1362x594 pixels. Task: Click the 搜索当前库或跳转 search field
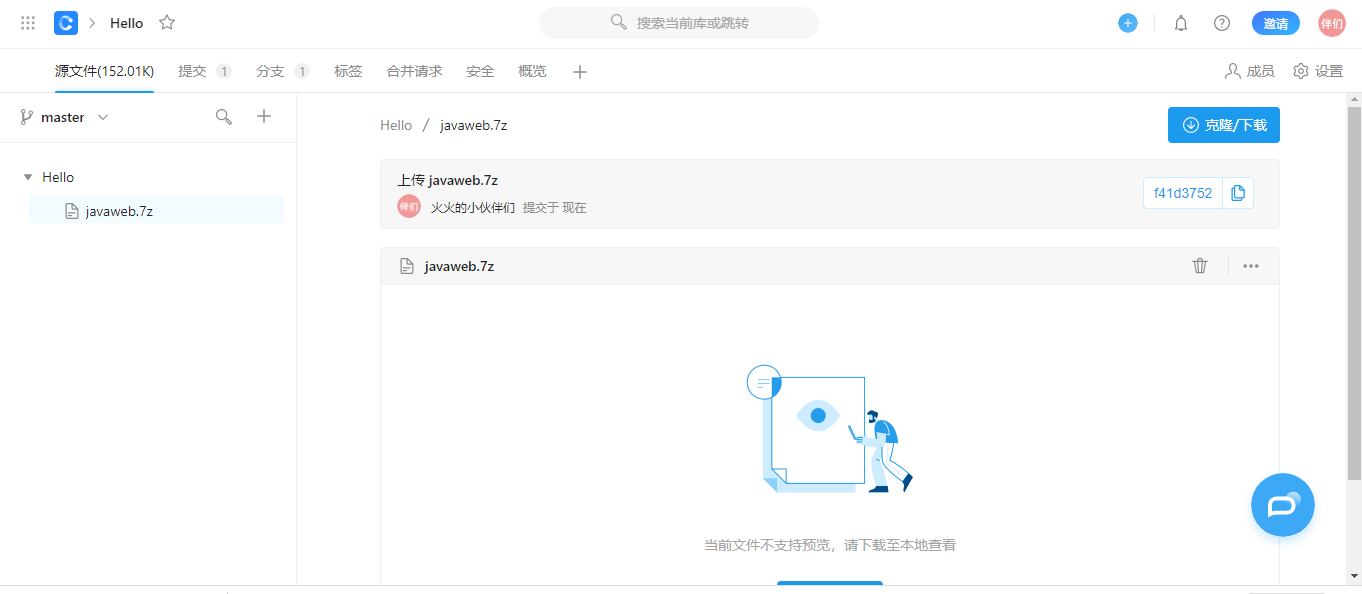tap(679, 23)
